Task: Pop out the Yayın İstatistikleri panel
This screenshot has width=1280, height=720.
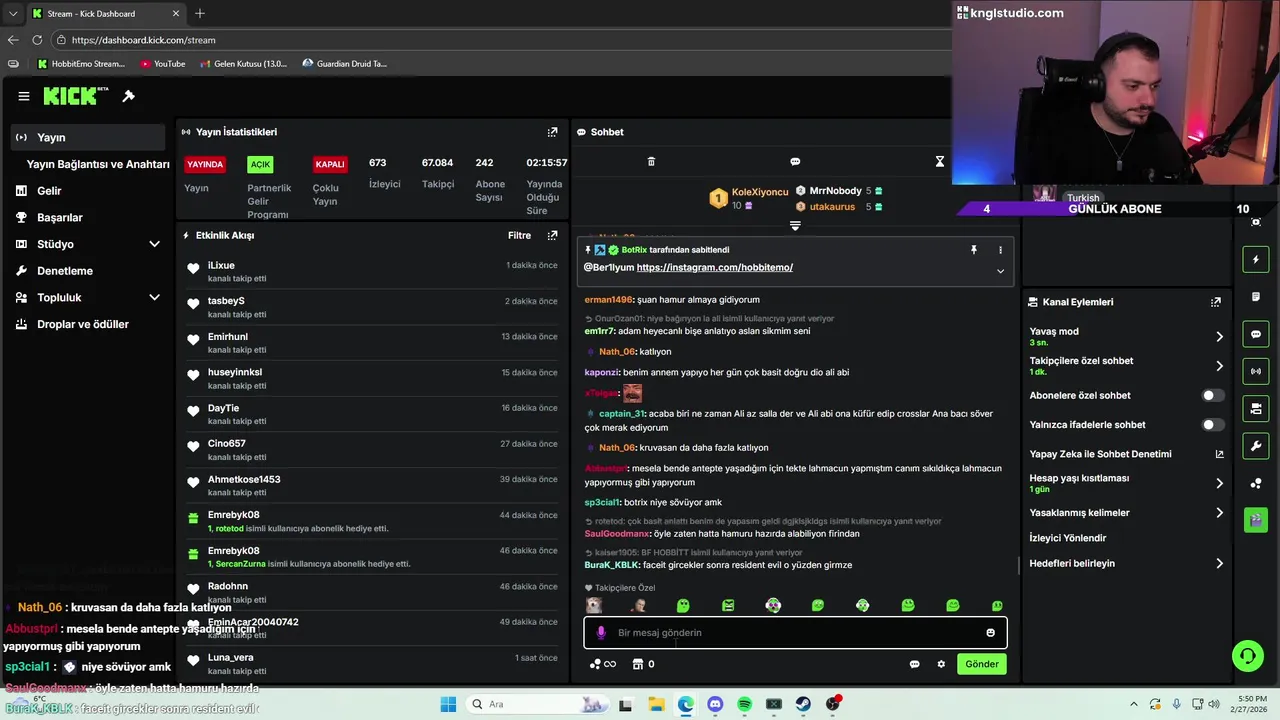Action: [x=552, y=132]
